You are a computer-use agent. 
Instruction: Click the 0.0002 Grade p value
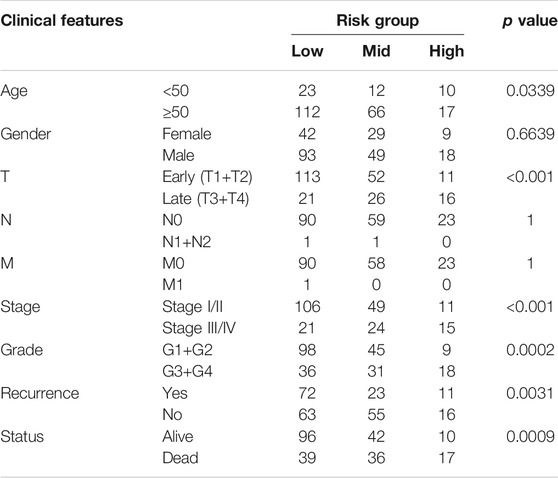pyautogui.click(x=530, y=350)
